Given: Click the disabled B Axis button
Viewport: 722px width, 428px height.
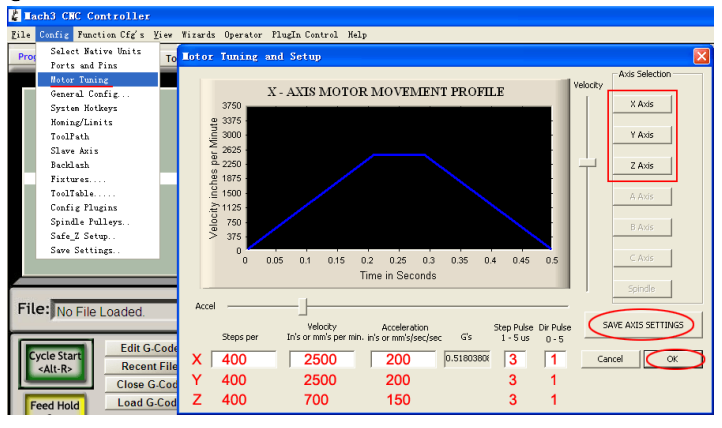Looking at the screenshot, I should coord(642,227).
